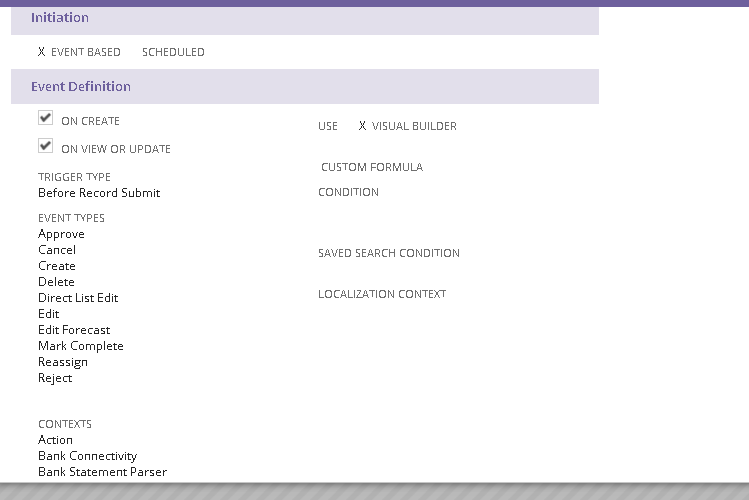Select Bank Connectivity context
749x500 pixels.
click(87, 456)
